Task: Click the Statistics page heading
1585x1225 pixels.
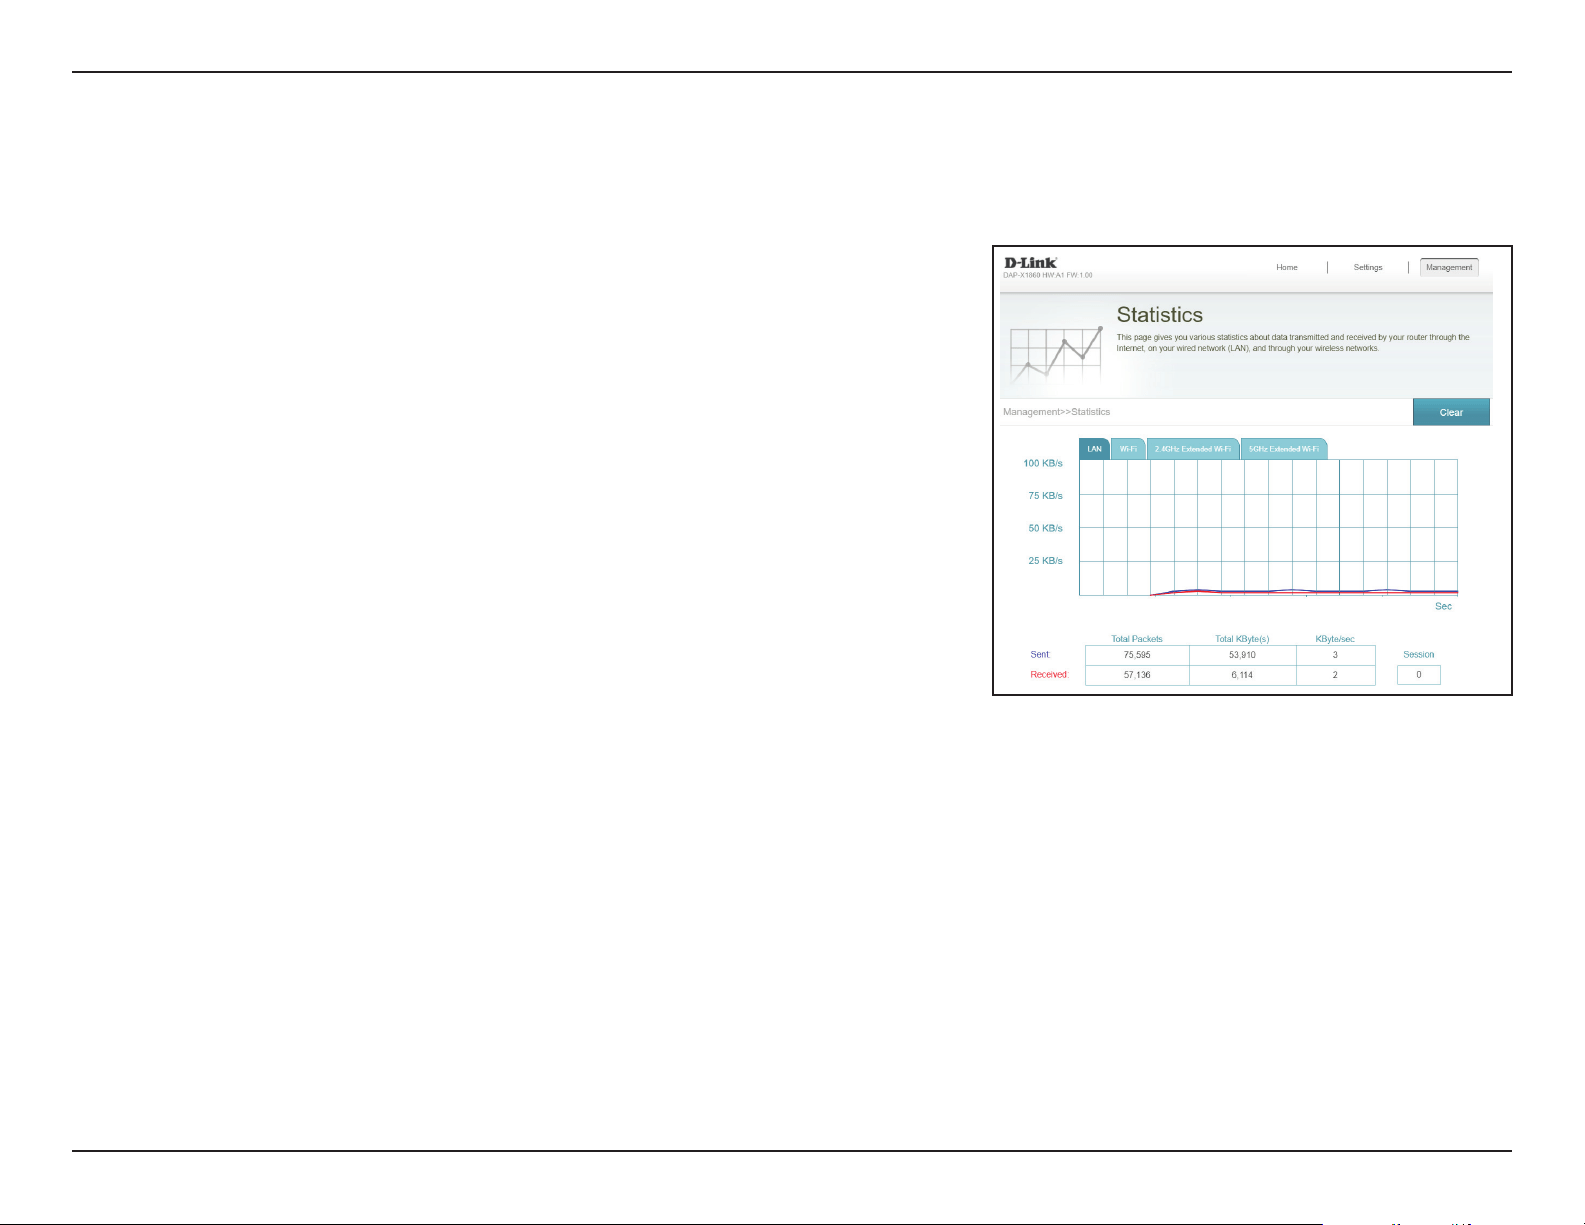Action: [x=1159, y=315]
